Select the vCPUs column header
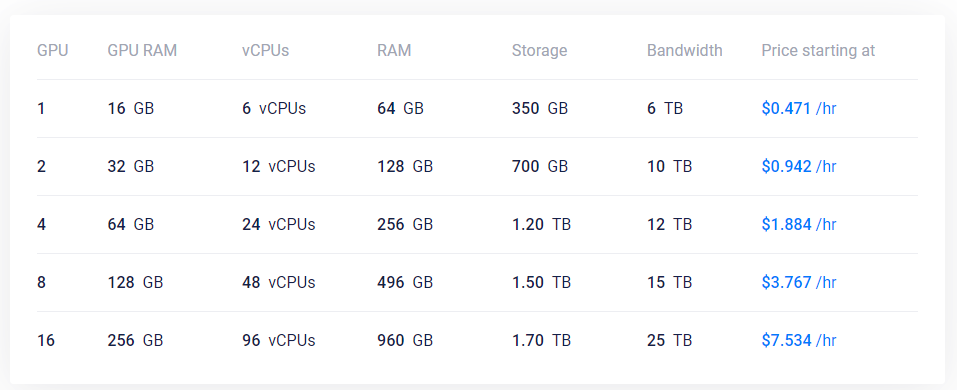The height and width of the screenshot is (390, 957). [x=265, y=51]
